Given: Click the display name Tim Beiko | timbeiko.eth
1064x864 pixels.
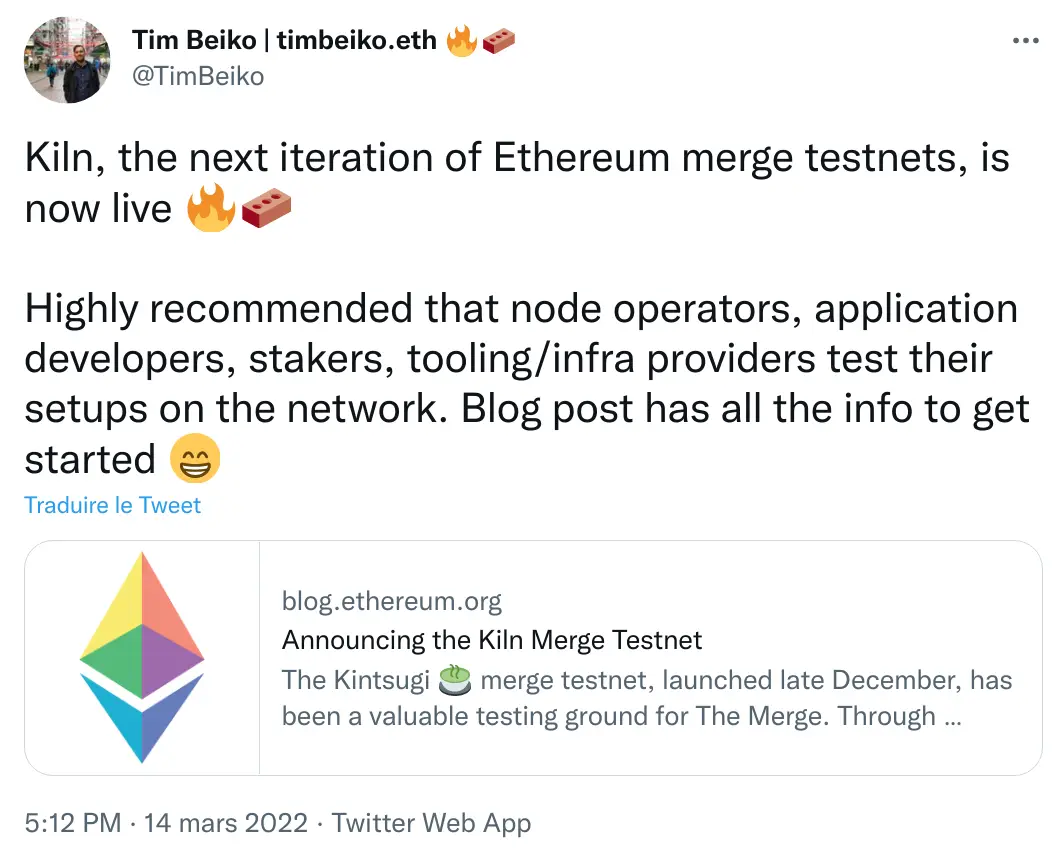Looking at the screenshot, I should coord(284,40).
